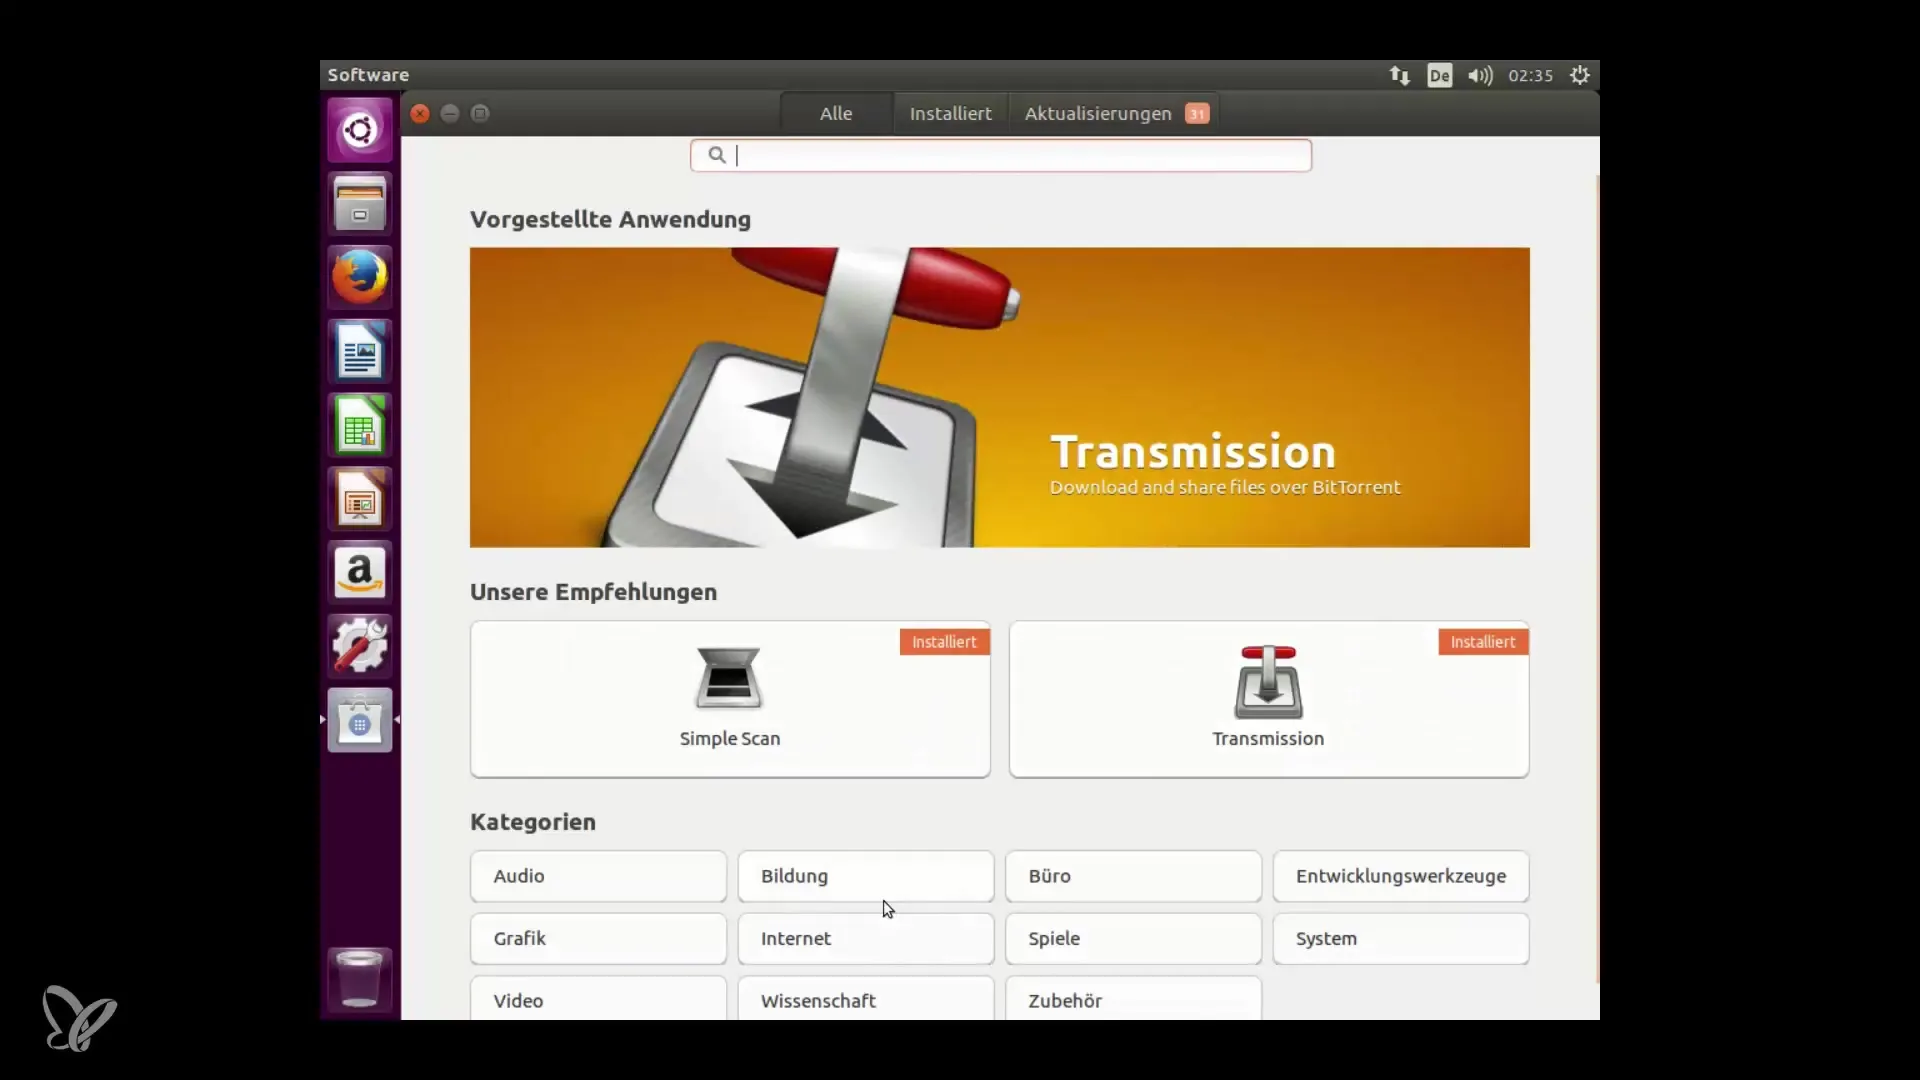Open LibreOffice Calc from launcher
This screenshot has width=1920, height=1080.
360,425
